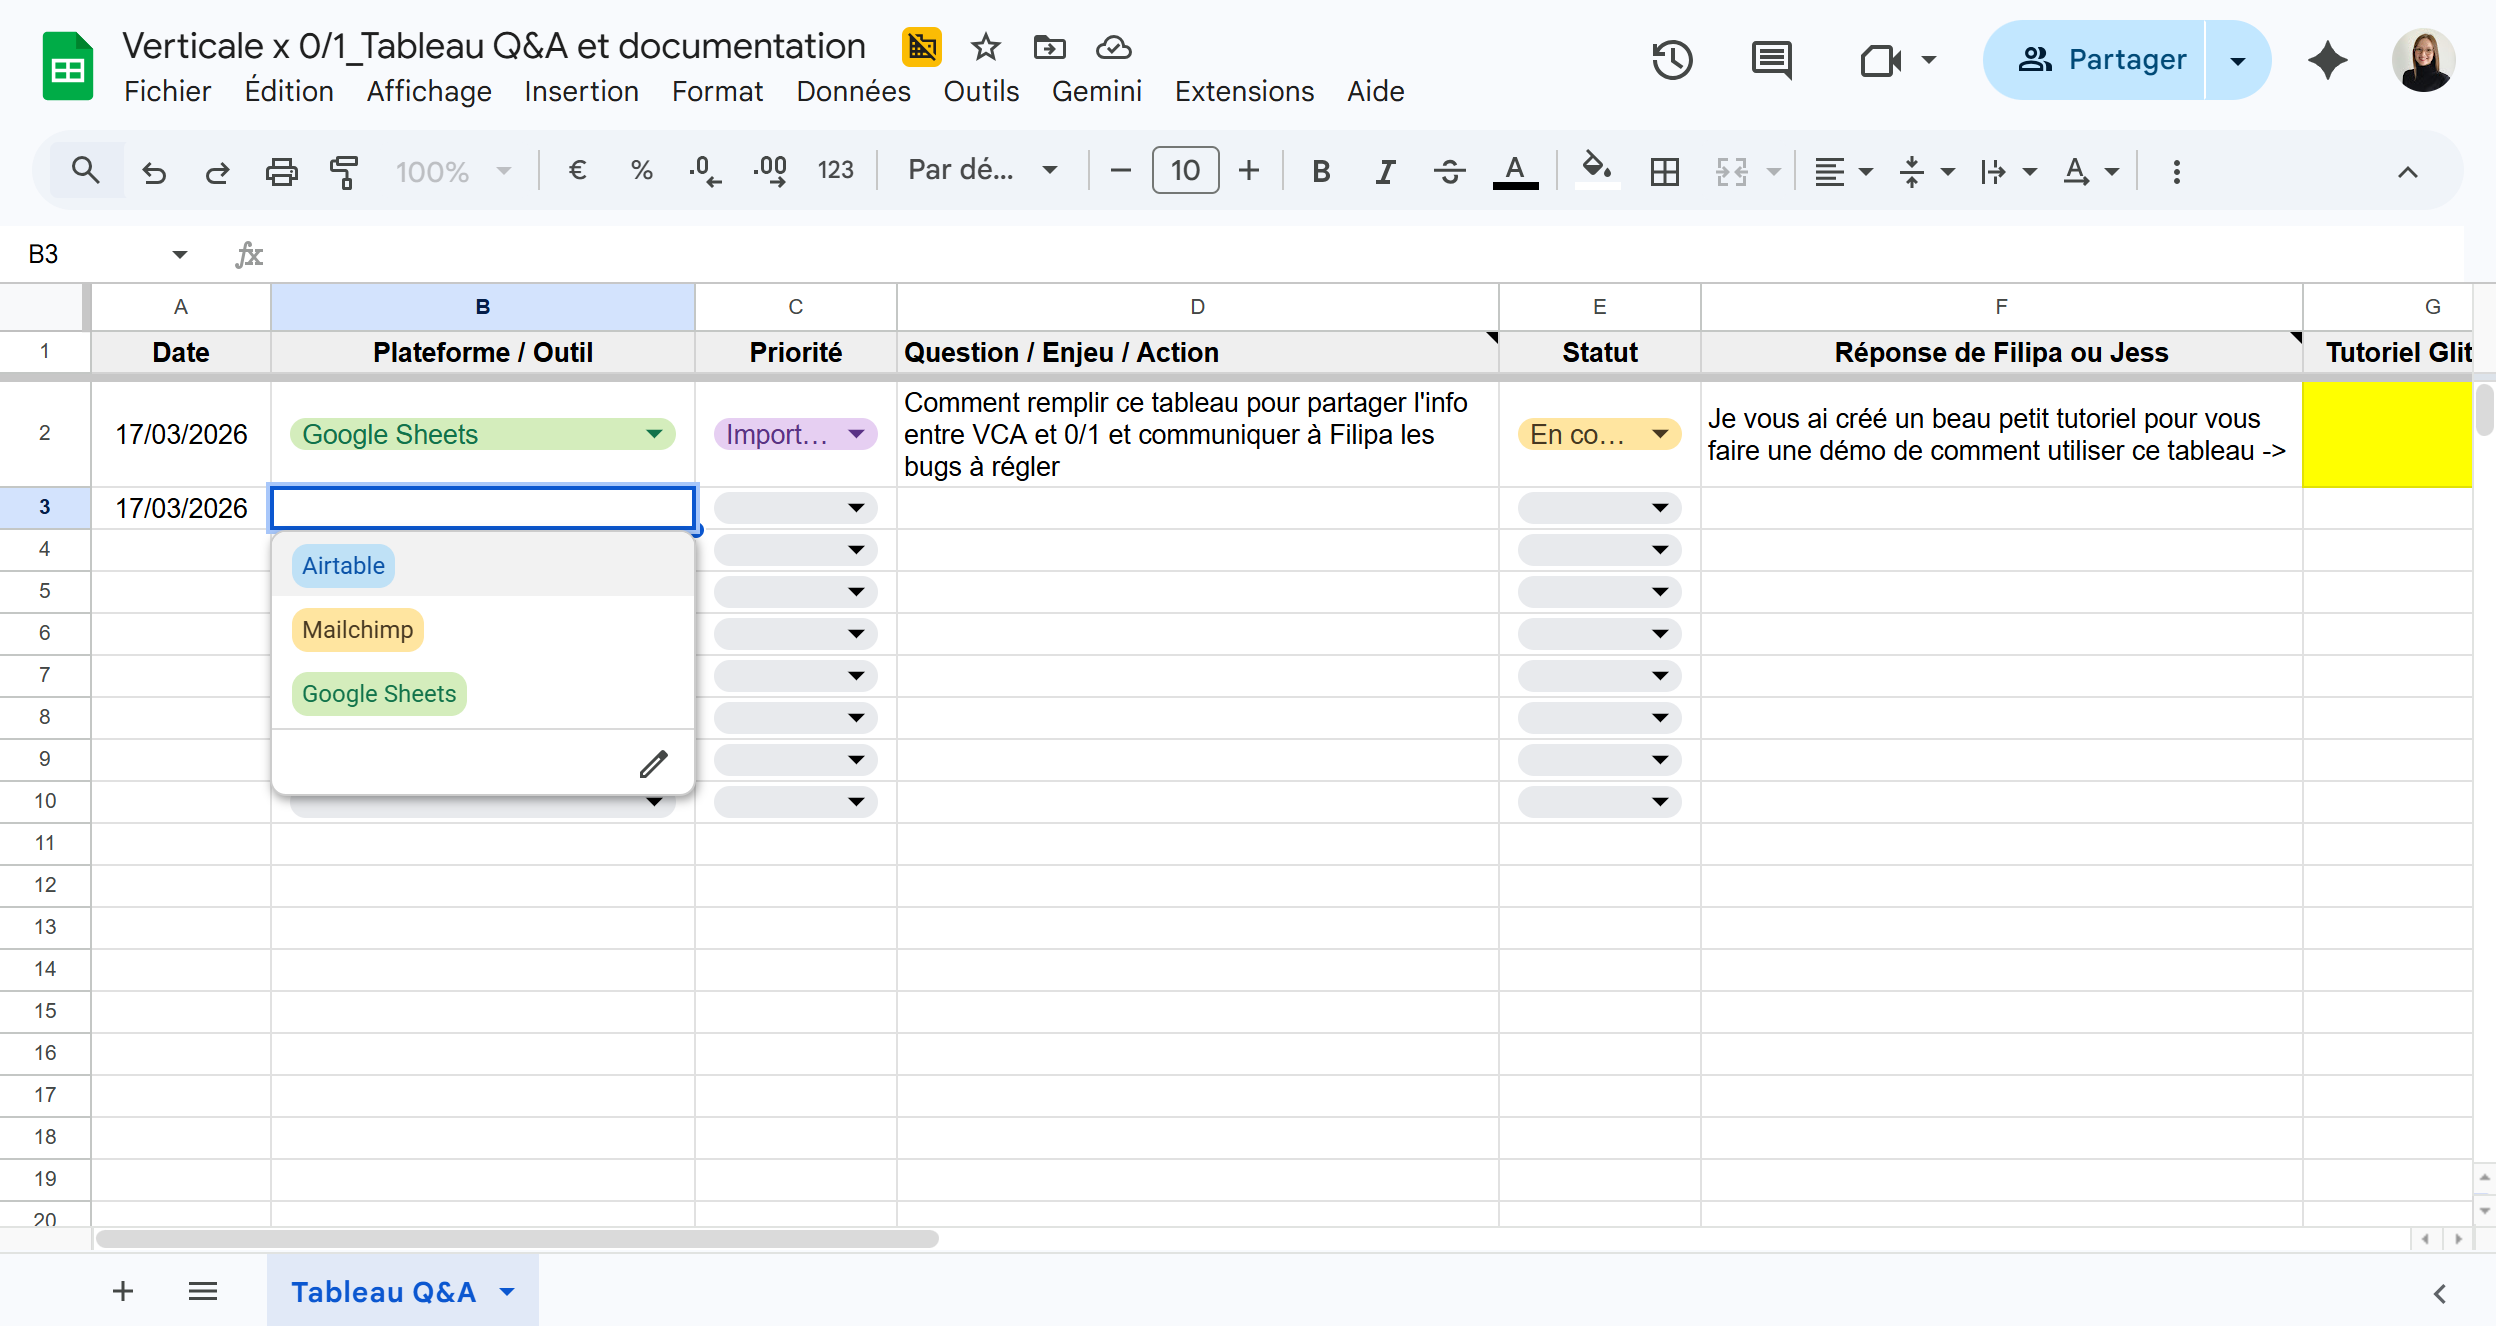This screenshot has height=1326, width=2496.
Task: Open the Google Sheets chip dropdown
Action: pos(654,434)
